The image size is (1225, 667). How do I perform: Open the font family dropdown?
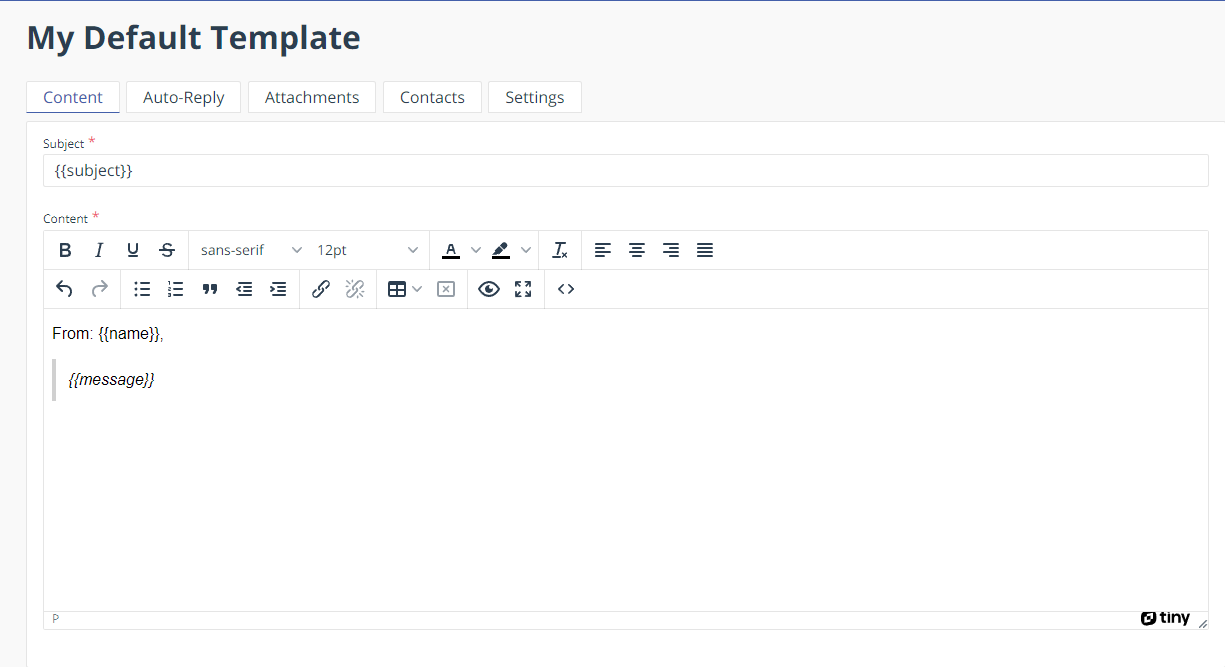248,250
